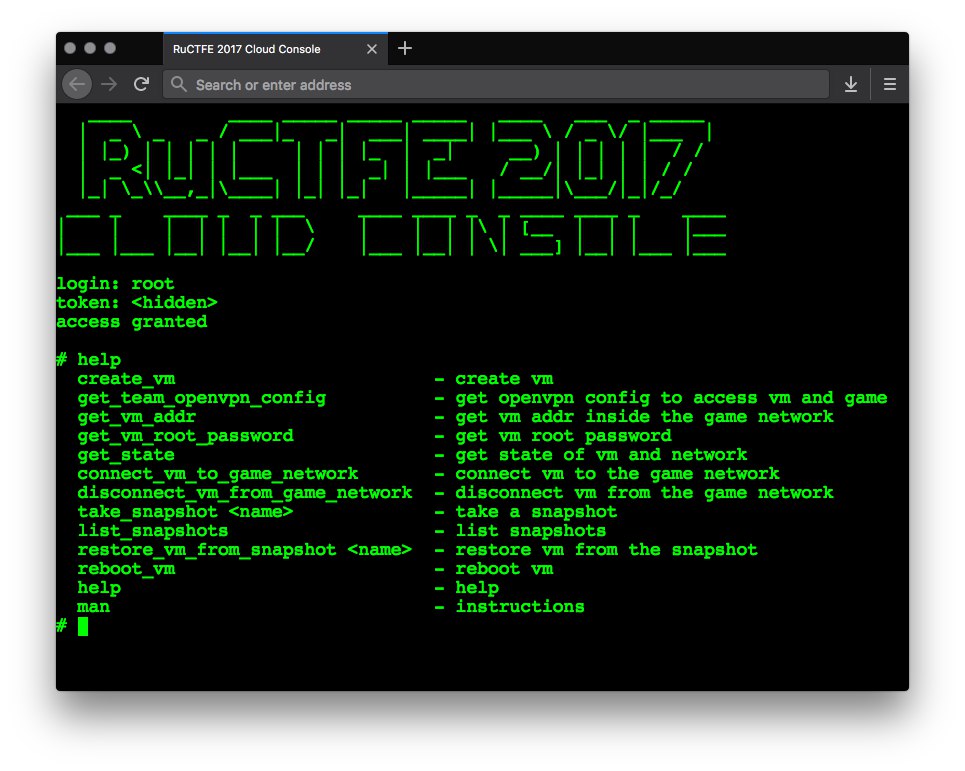Focus the Search or enter address field

495,84
